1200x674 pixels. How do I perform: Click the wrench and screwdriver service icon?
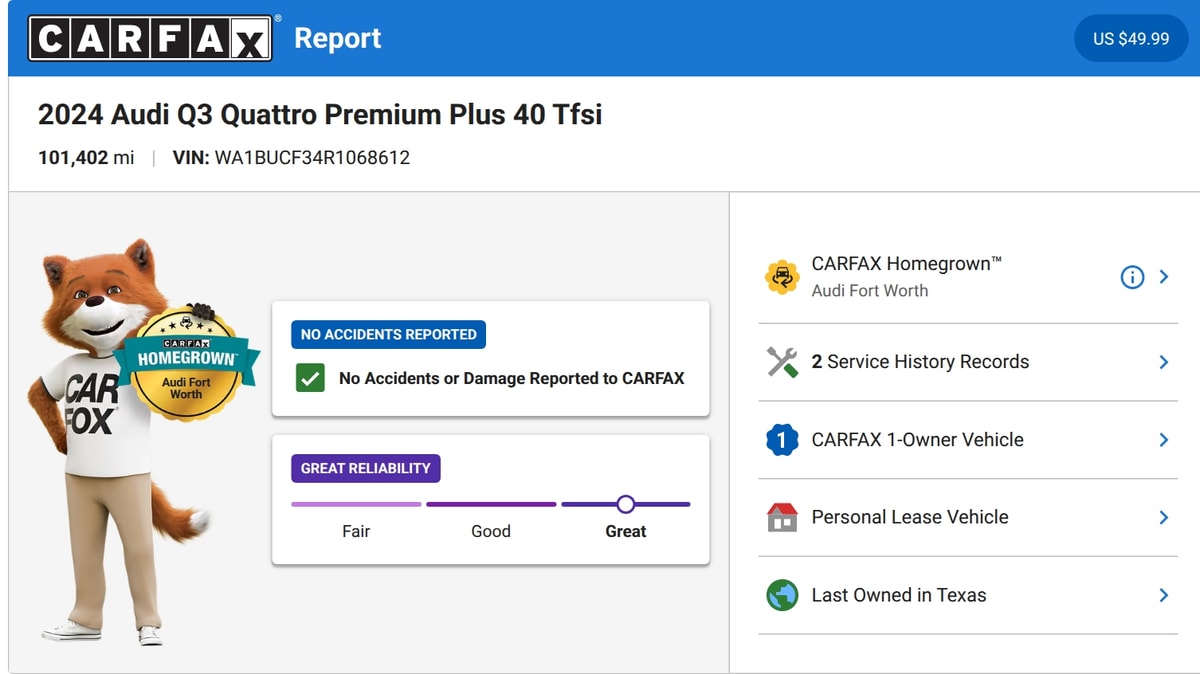(x=782, y=362)
